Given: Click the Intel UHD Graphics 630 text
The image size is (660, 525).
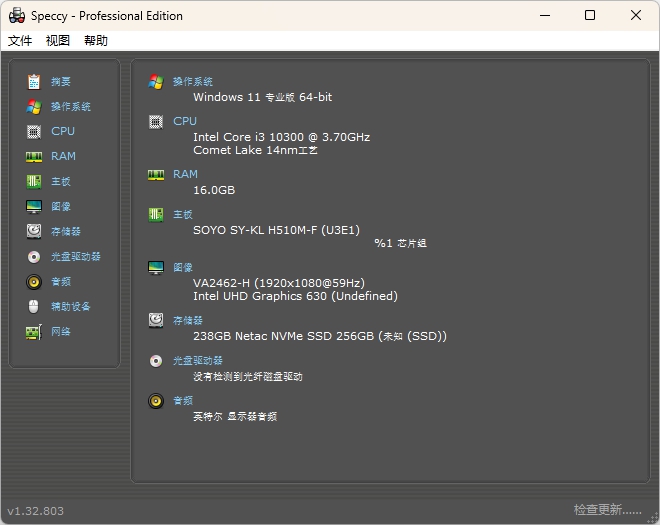Looking at the screenshot, I should tap(295, 296).
